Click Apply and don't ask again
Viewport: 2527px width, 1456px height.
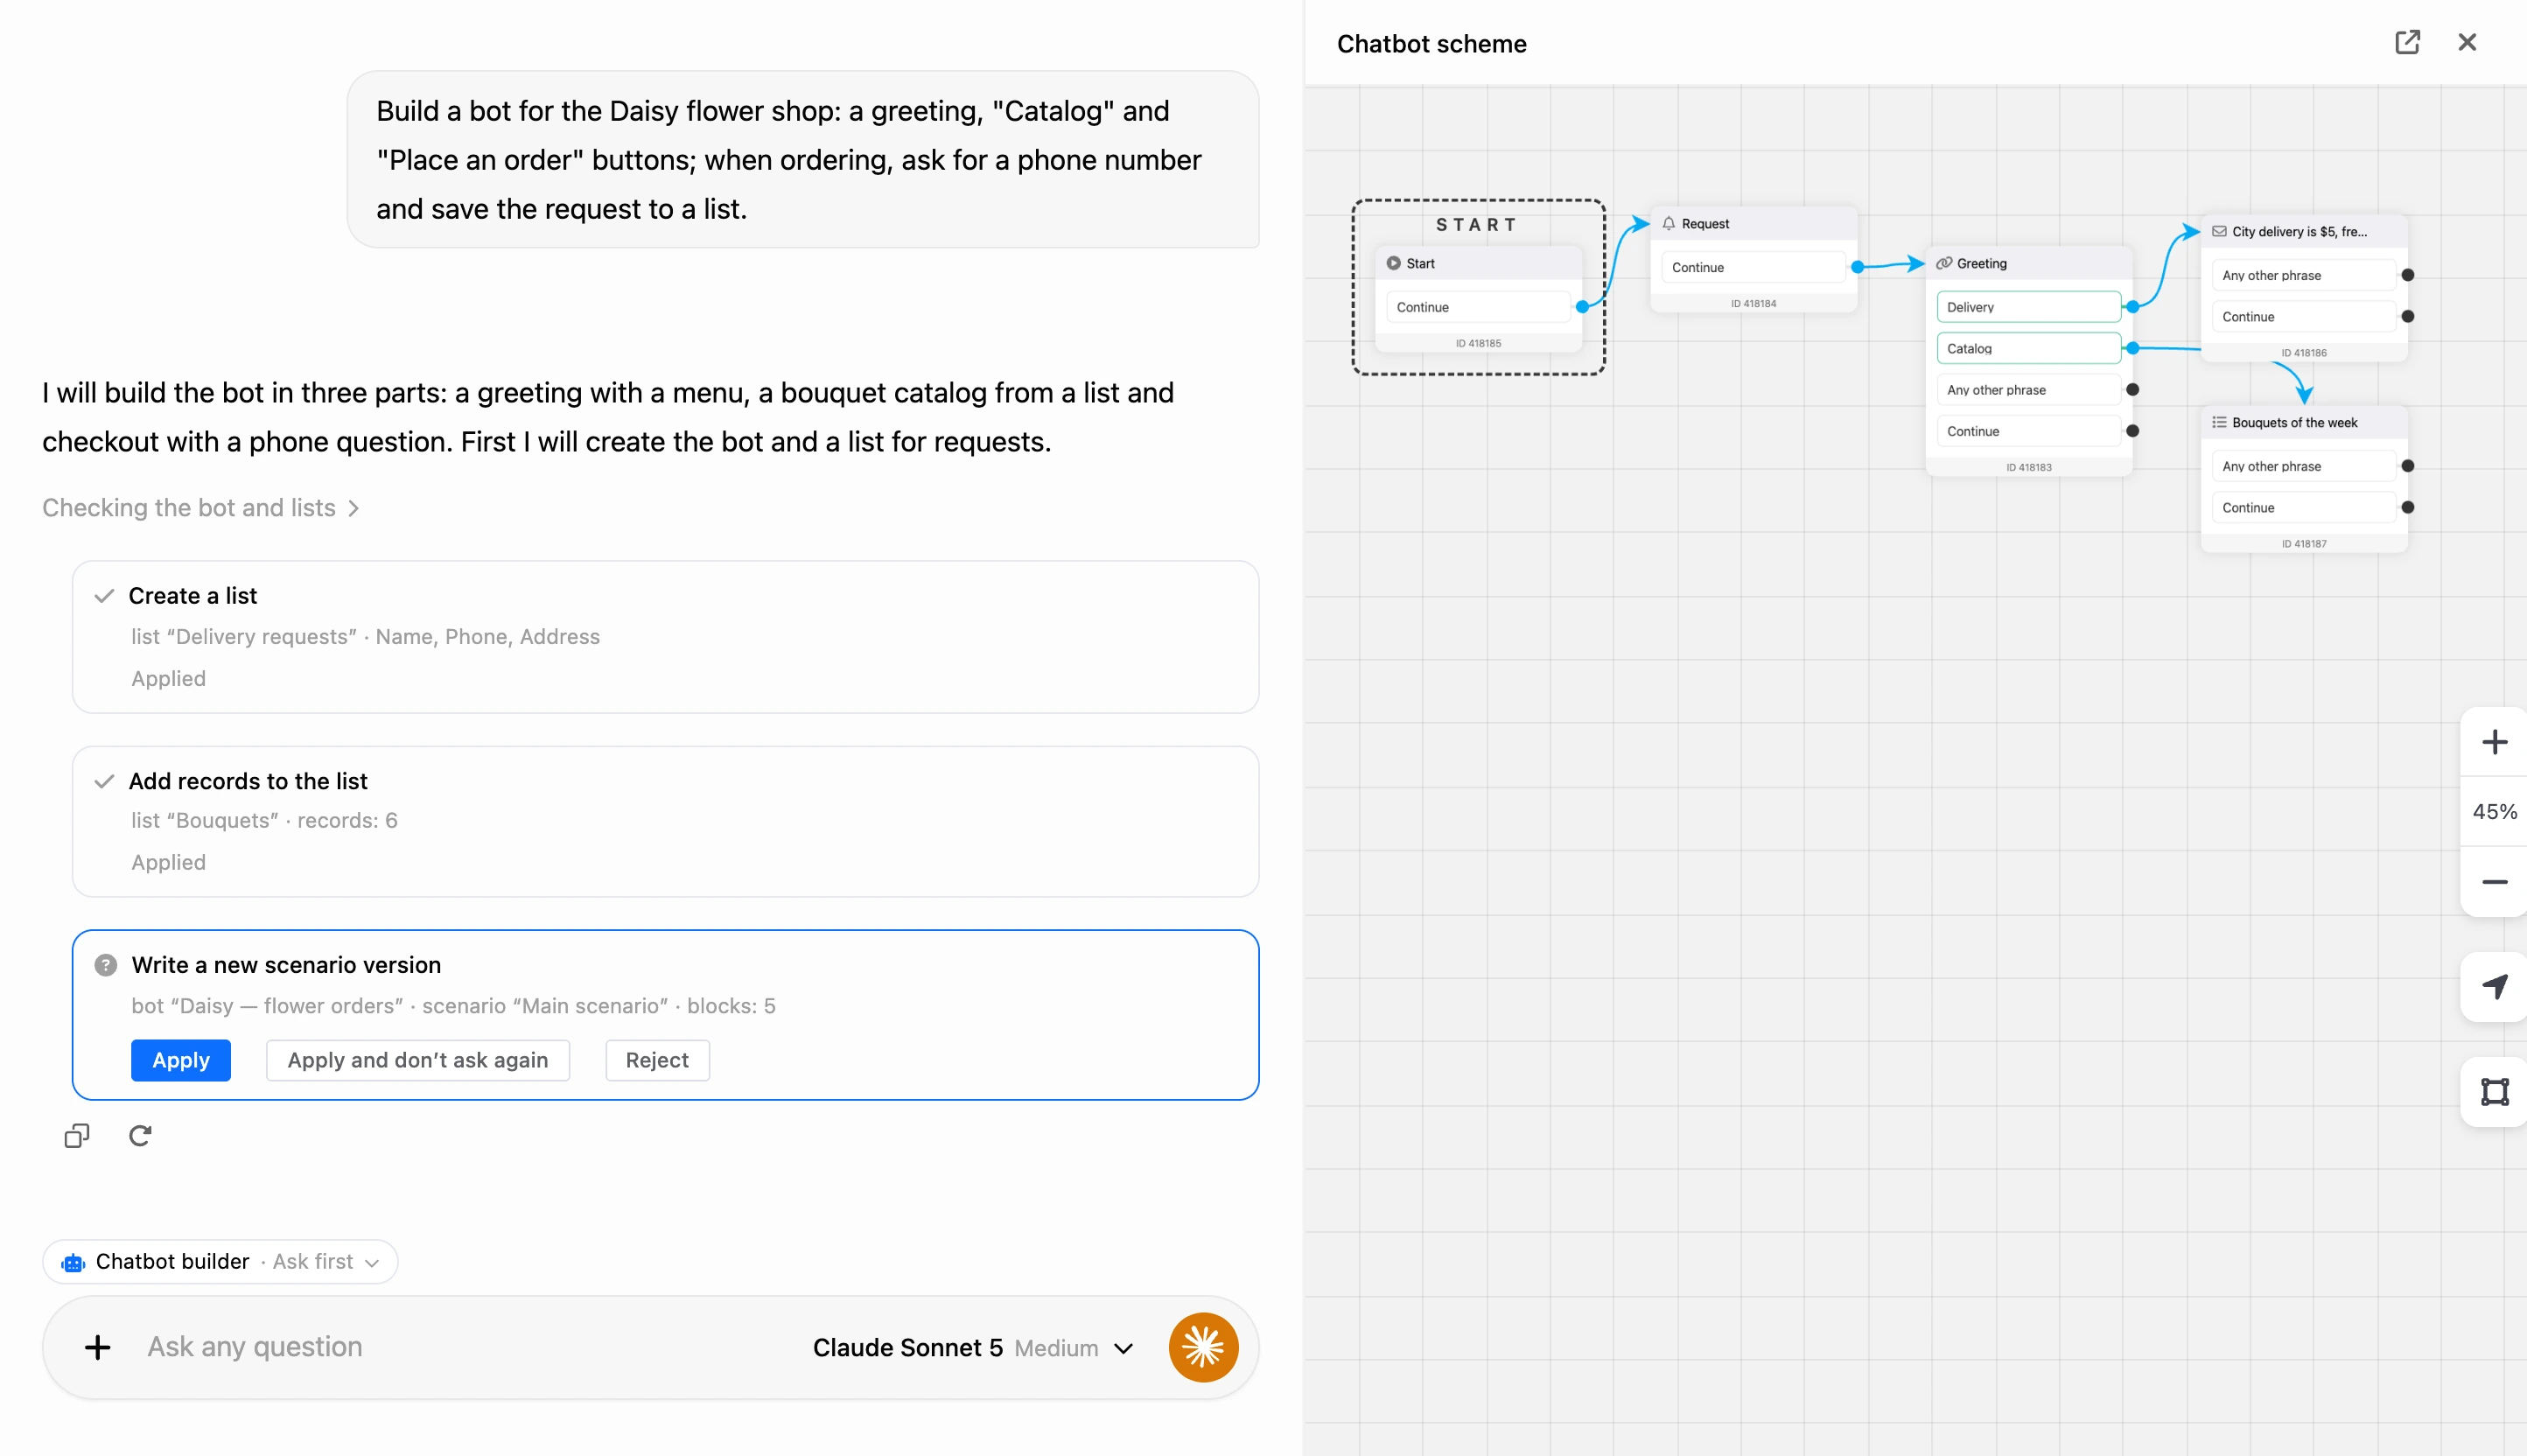(418, 1060)
